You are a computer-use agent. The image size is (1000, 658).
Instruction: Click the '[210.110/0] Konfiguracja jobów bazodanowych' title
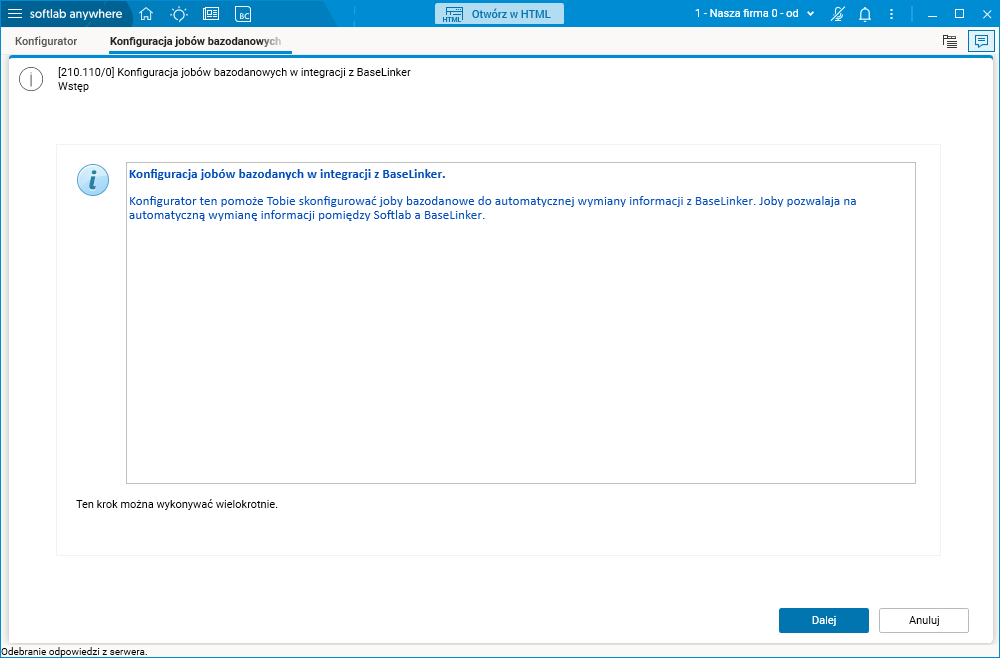pyautogui.click(x=234, y=72)
